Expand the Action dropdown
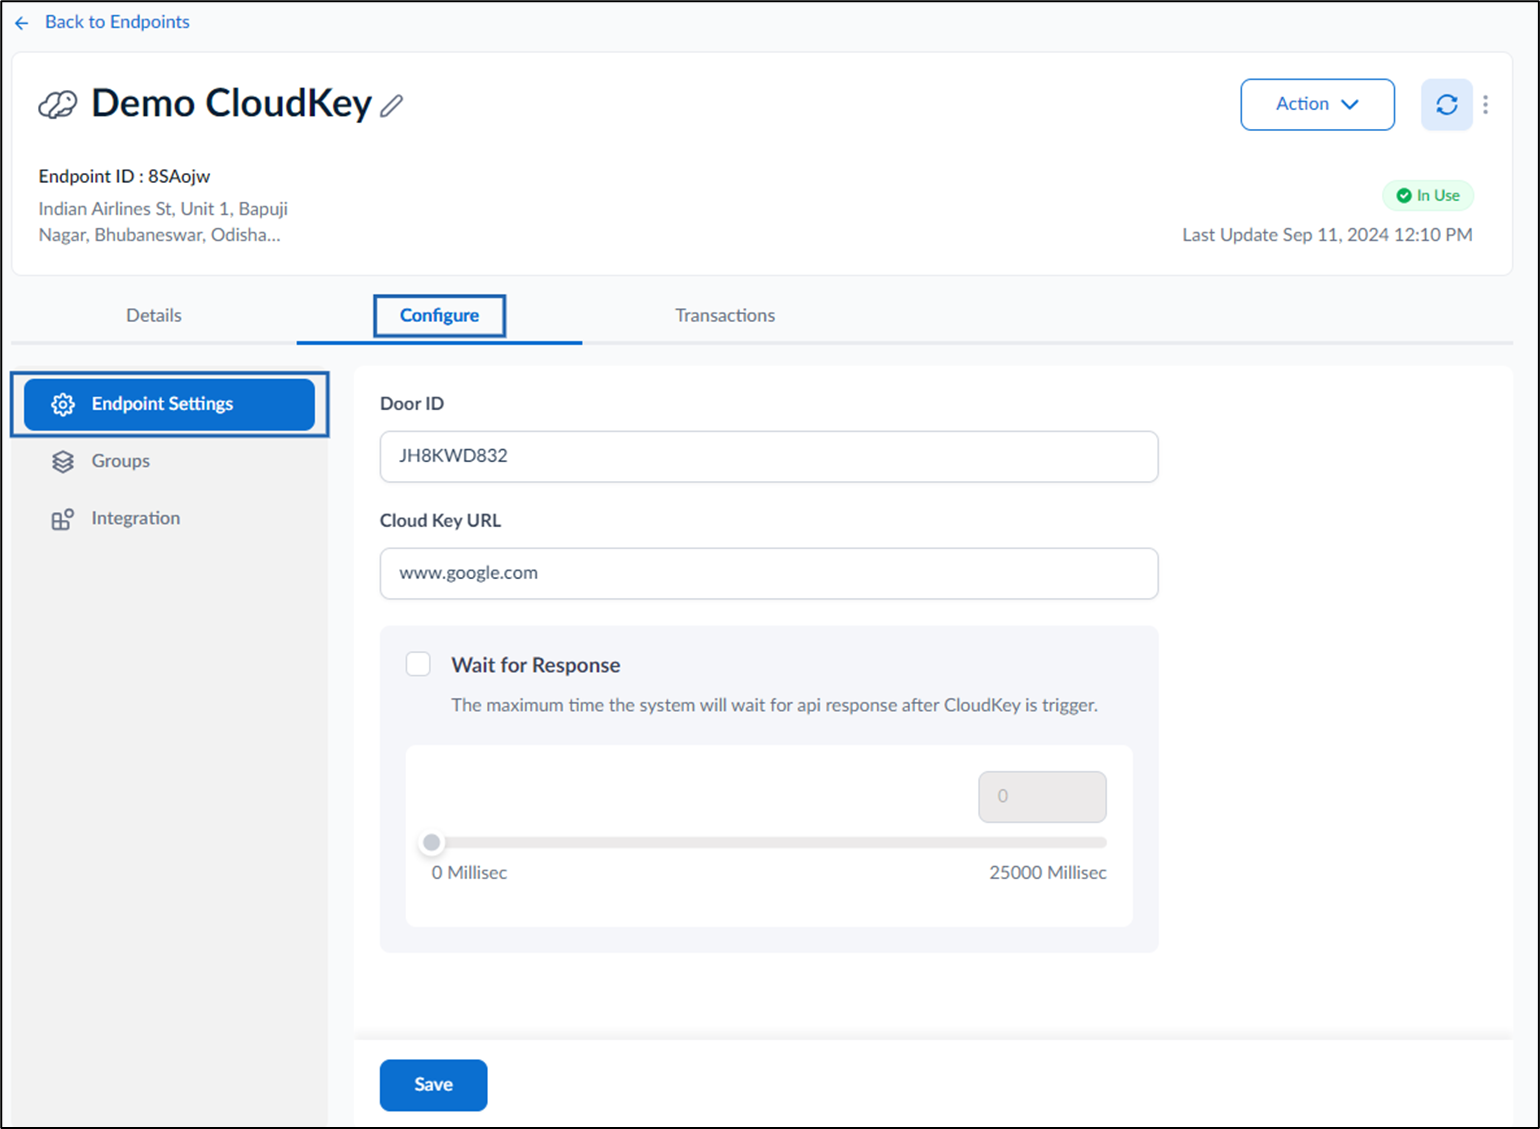This screenshot has width=1540, height=1129. click(x=1317, y=104)
